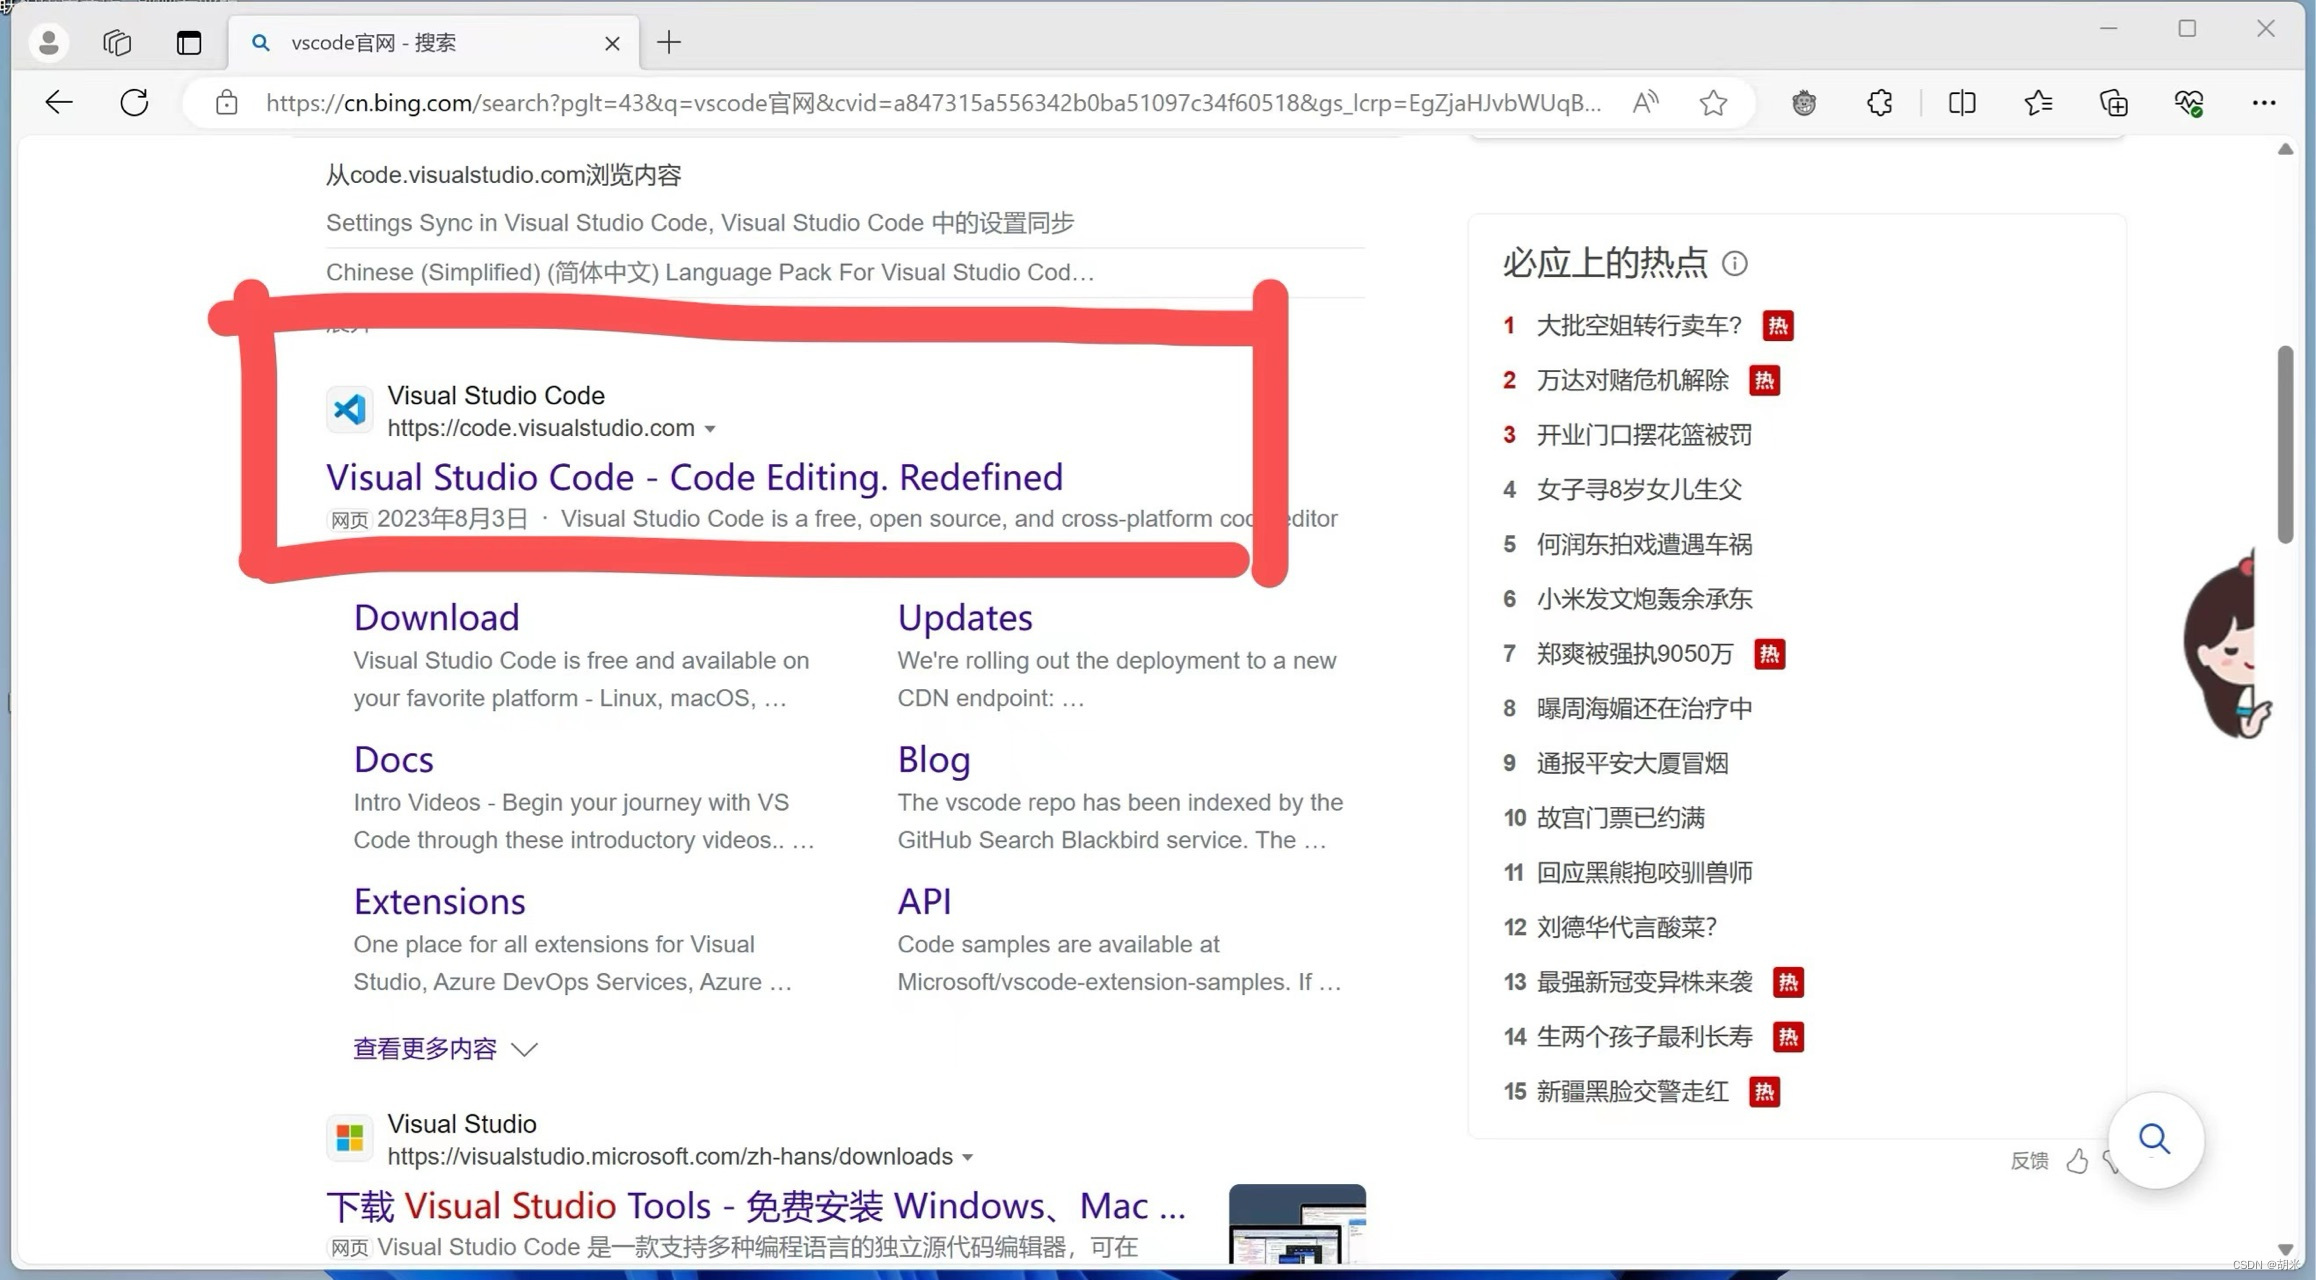2316x1280 pixels.
Task: Expand dropdown arrow beside code.visualstudio.com URL
Action: pyautogui.click(x=710, y=429)
